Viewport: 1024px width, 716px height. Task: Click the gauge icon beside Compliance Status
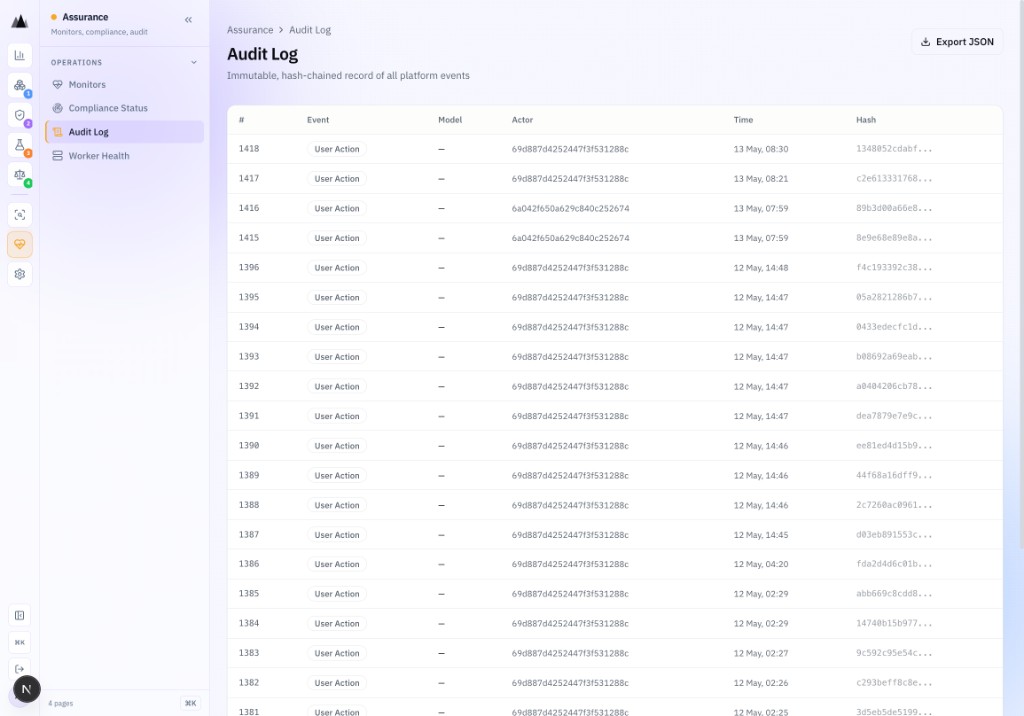click(x=57, y=108)
